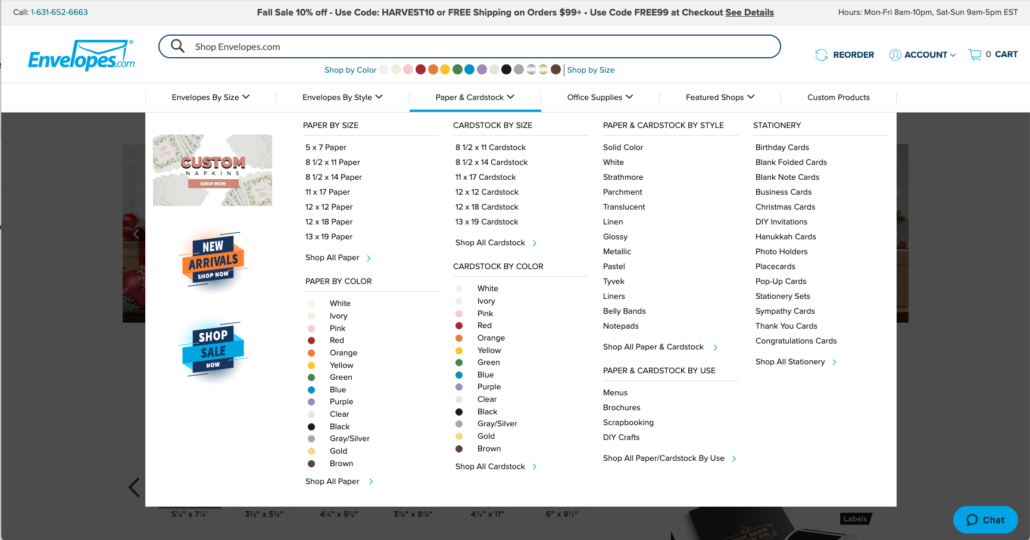Open the Custom Products menu item
Image resolution: width=1030 pixels, height=540 pixels.
pyautogui.click(x=838, y=97)
